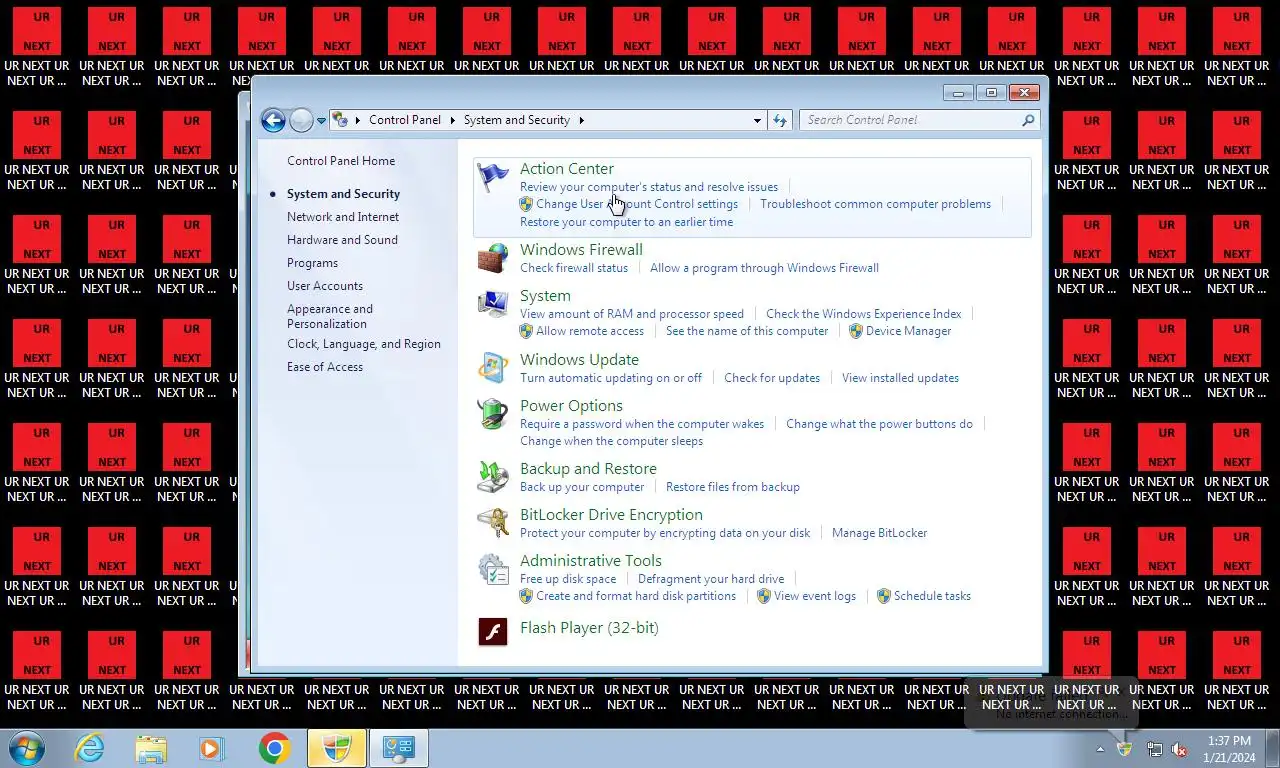Click the Windows Update icon
The width and height of the screenshot is (1280, 768).
coord(492,368)
